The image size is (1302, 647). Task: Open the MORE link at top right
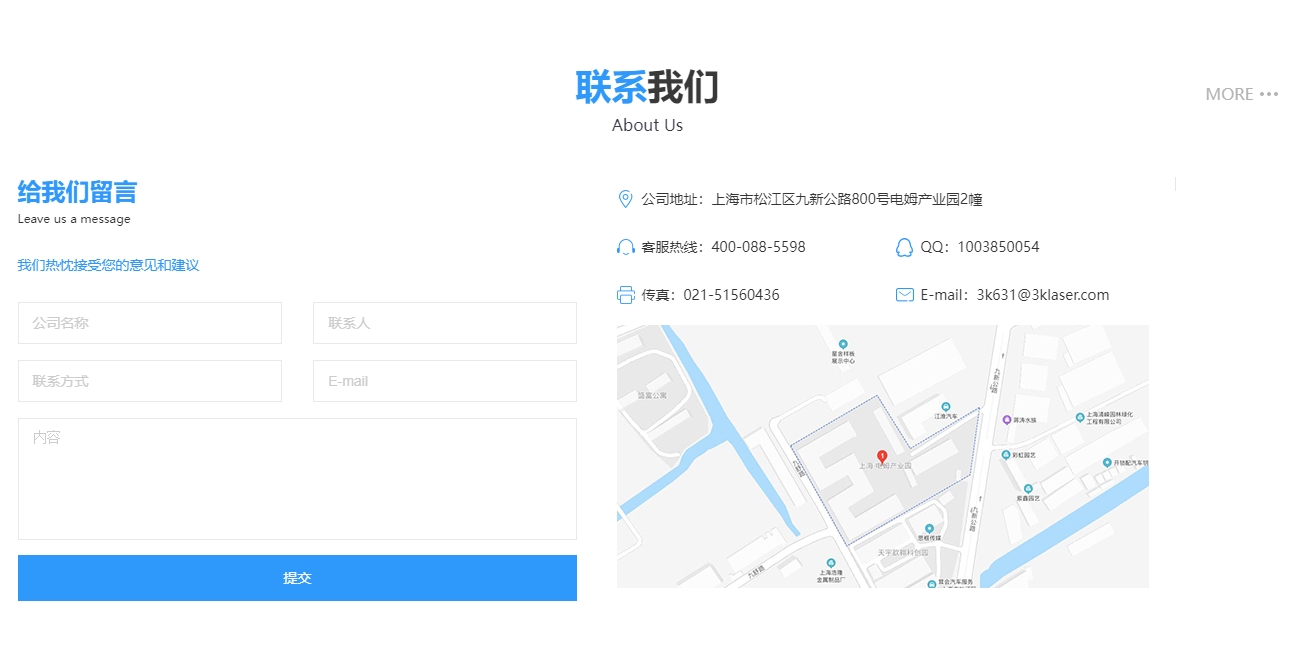1241,94
